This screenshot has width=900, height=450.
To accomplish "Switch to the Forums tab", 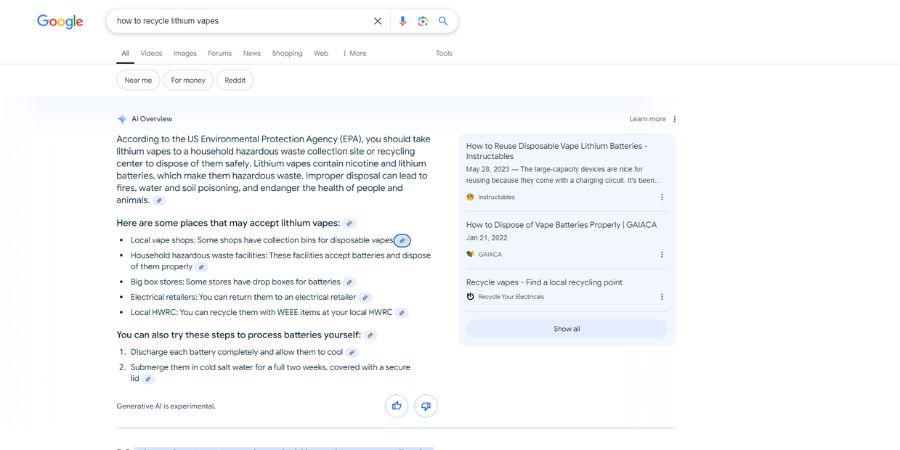I will (220, 53).
